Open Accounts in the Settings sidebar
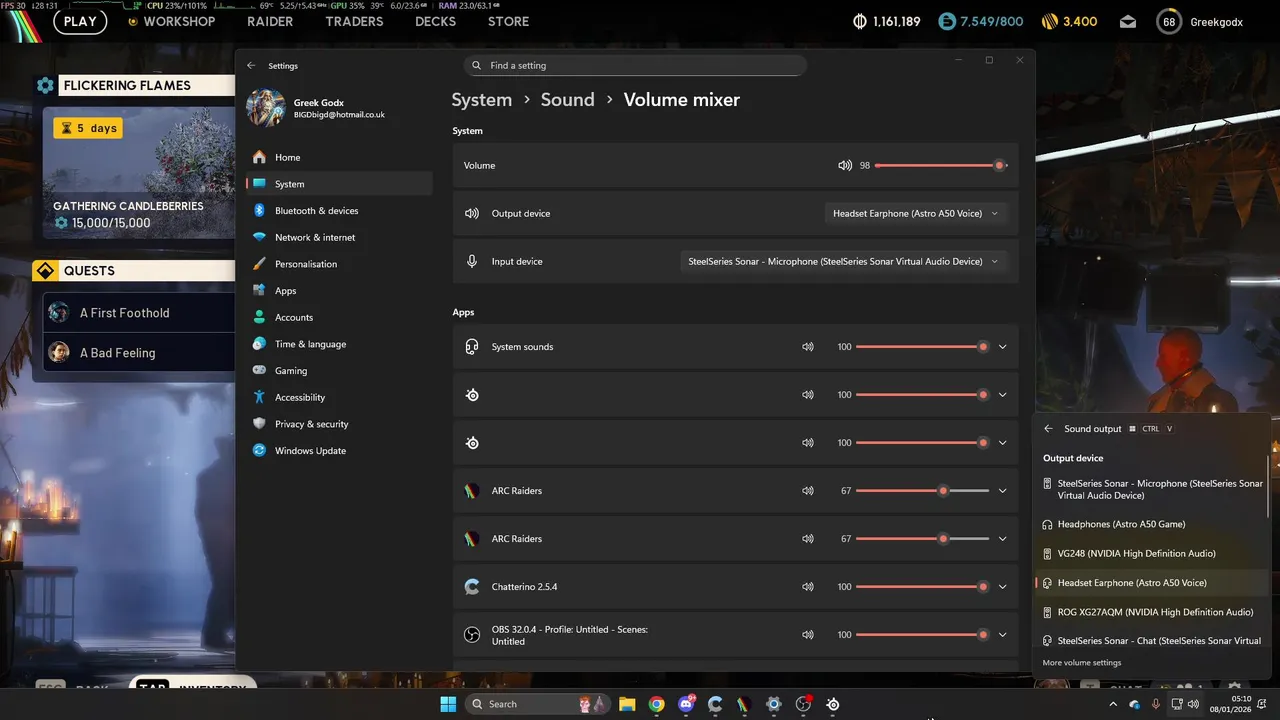The image size is (1280, 720). click(339, 317)
